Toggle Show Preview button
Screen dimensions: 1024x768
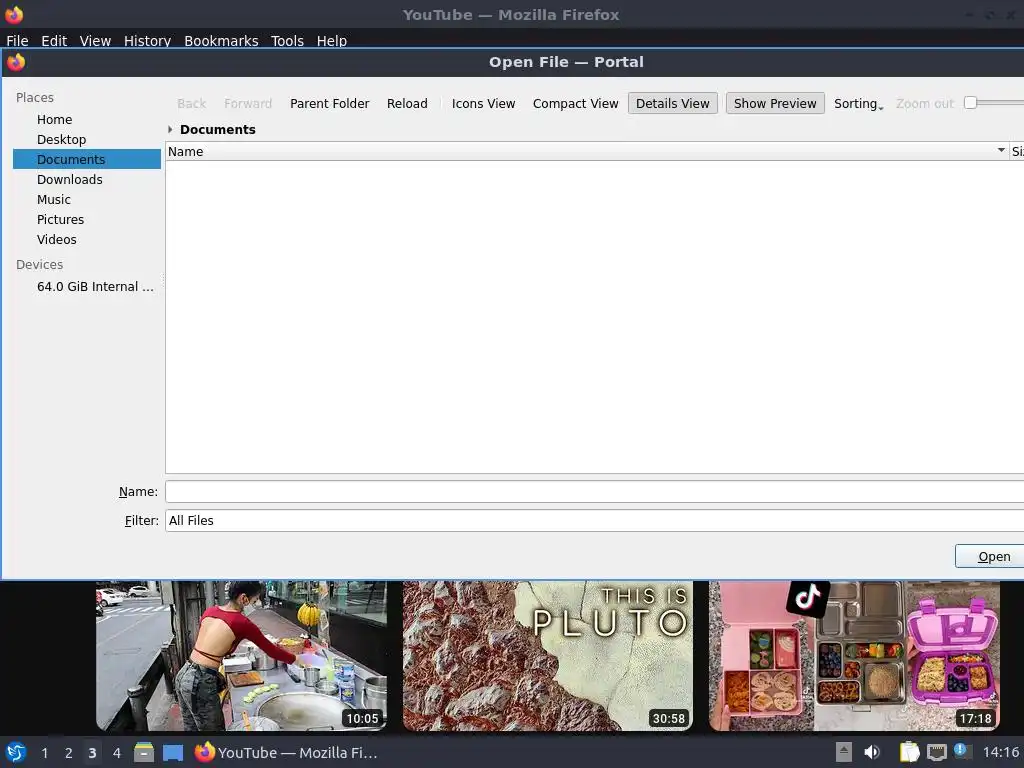775,103
